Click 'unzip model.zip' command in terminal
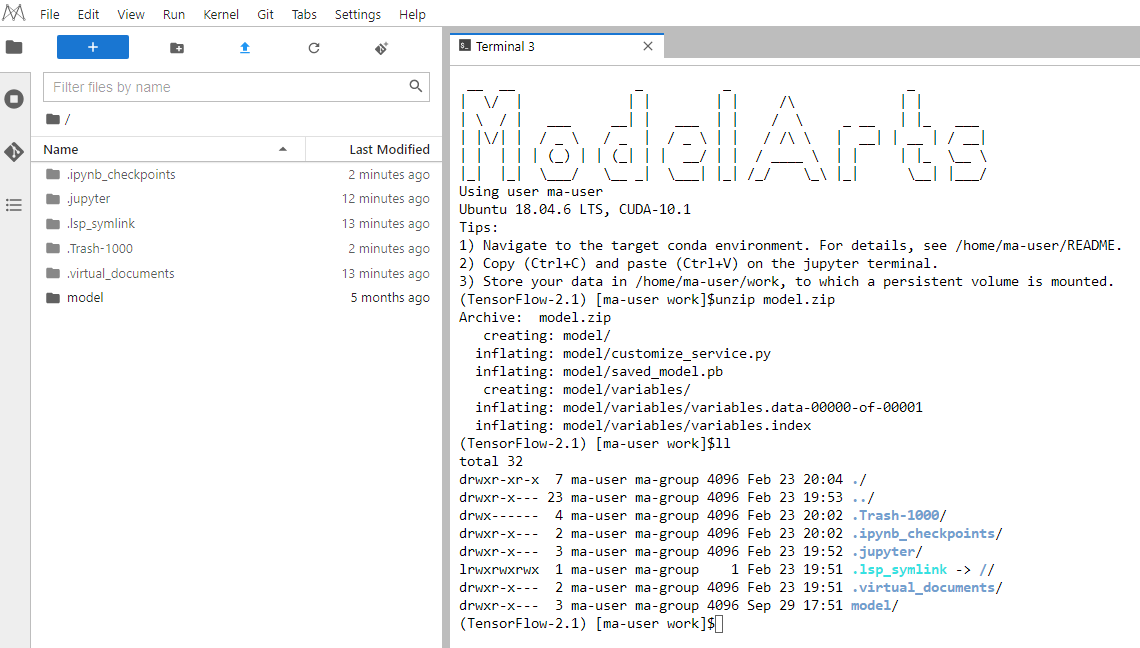Viewport: 1140px width, 648px height. pyautogui.click(x=775, y=300)
